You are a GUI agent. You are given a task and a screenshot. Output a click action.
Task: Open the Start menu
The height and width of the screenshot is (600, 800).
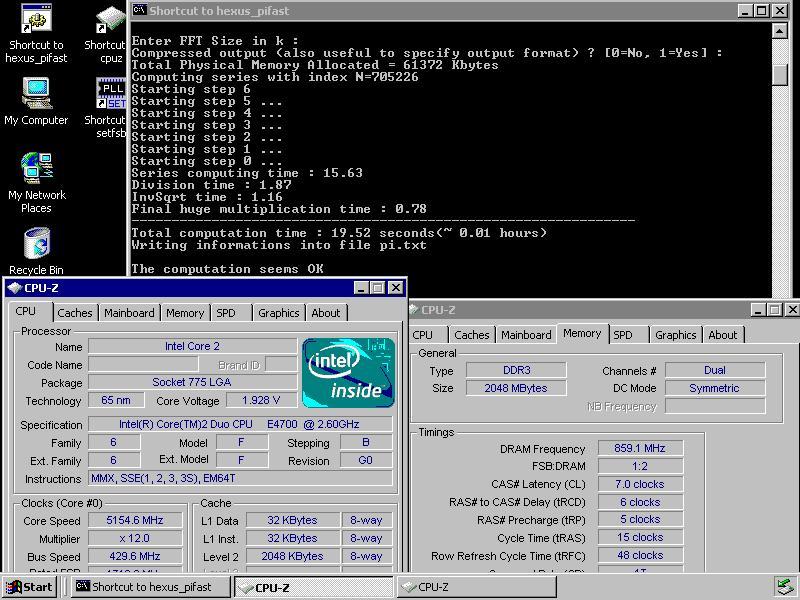[x=30, y=587]
